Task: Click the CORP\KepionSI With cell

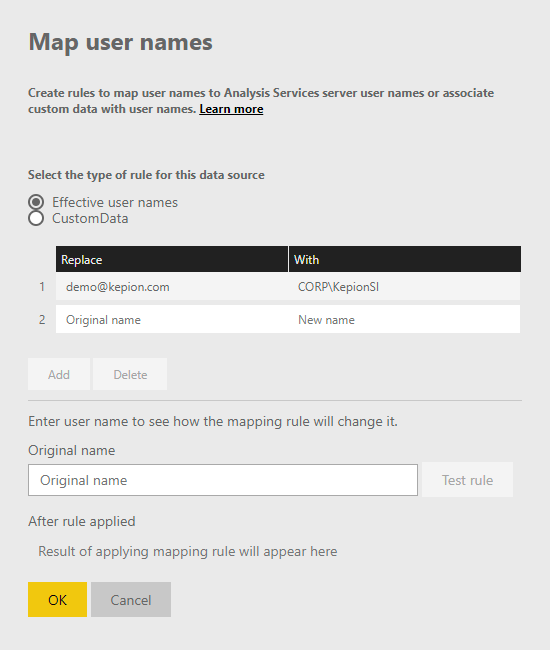Action: (405, 286)
